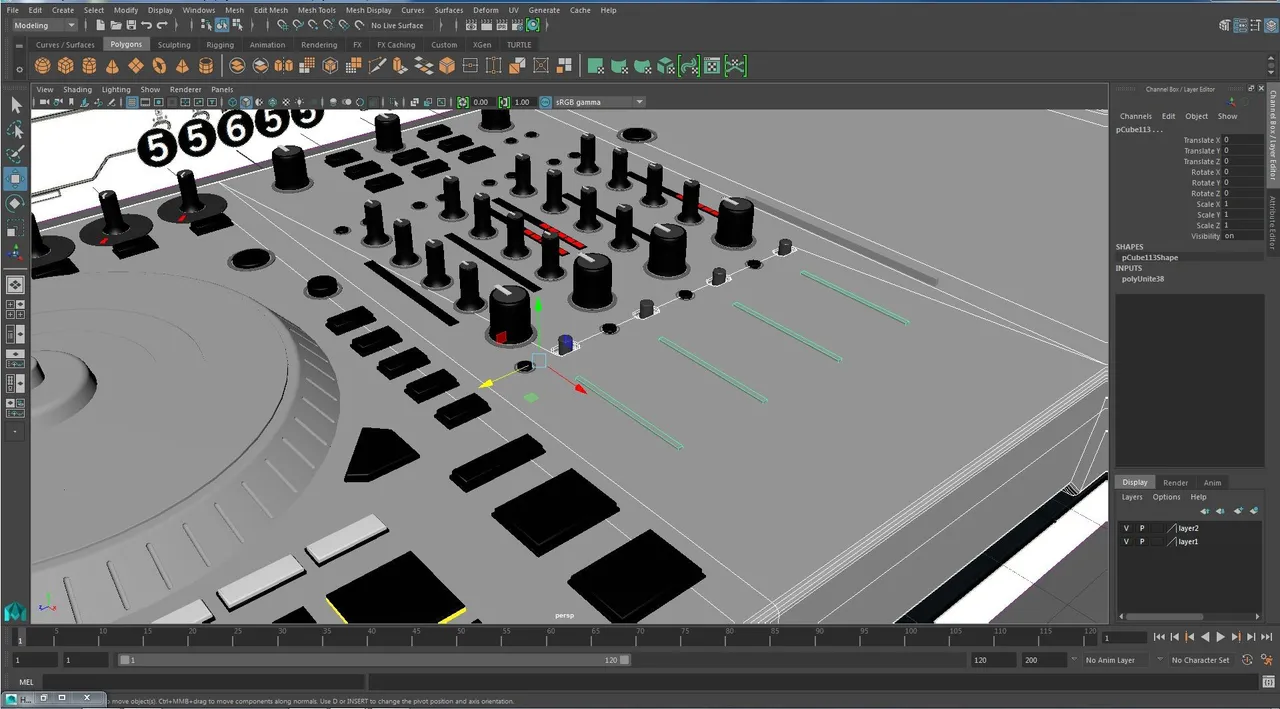Switch to the Rigging shelf tab

pyautogui.click(x=220, y=45)
